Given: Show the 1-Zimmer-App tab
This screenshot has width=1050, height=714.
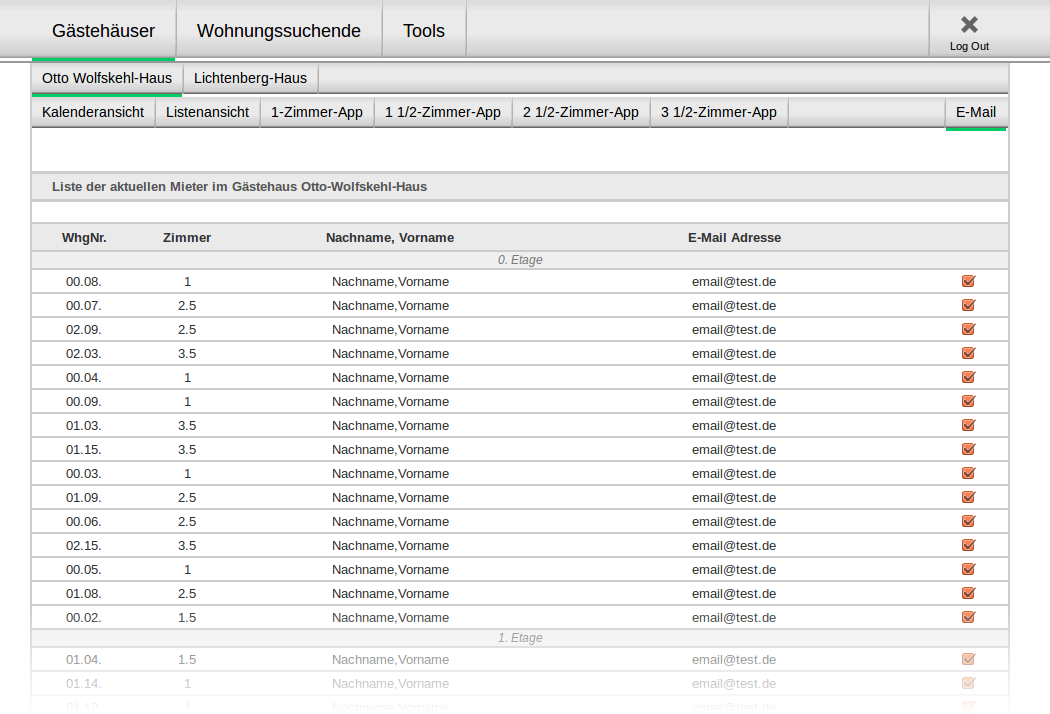Looking at the screenshot, I should tap(317, 112).
